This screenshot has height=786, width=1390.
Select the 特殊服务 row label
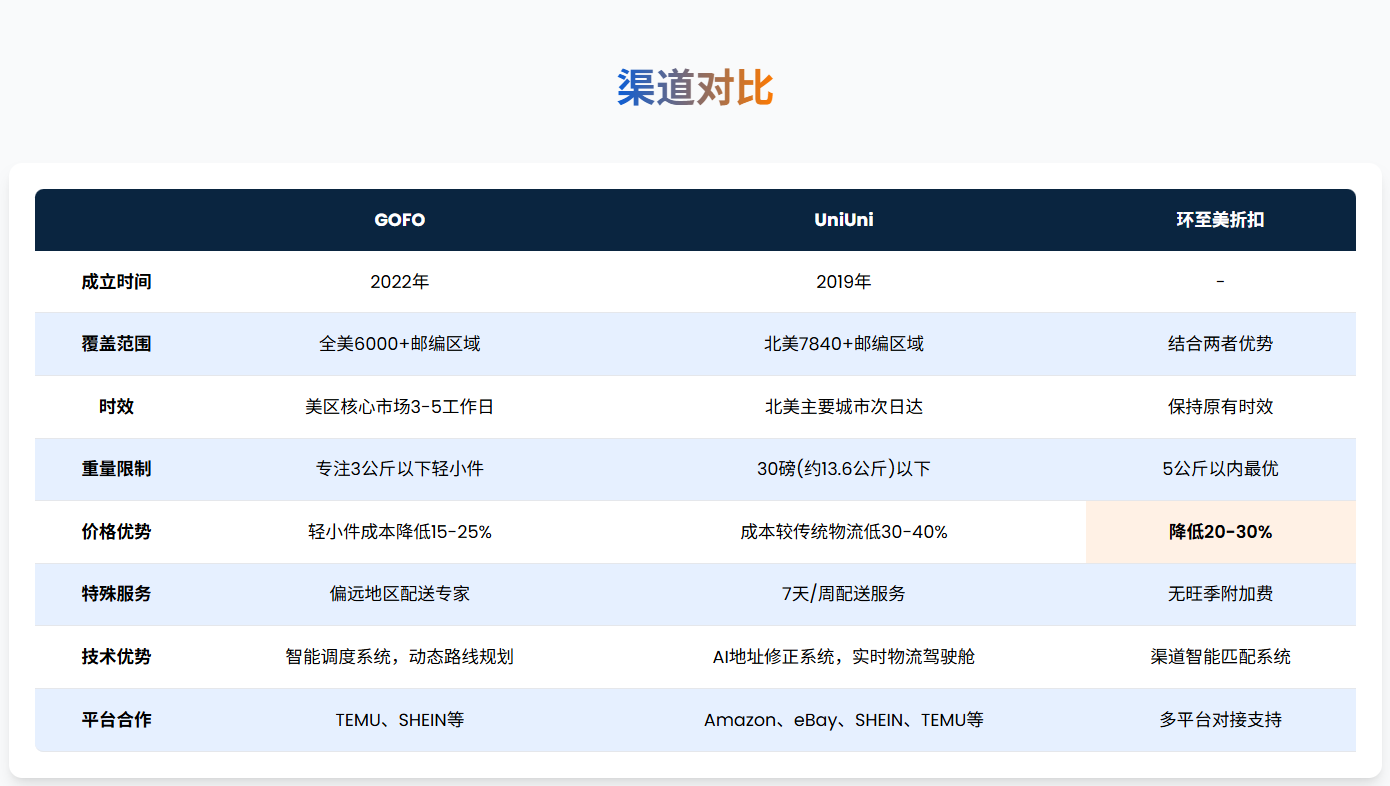pyautogui.click(x=116, y=594)
